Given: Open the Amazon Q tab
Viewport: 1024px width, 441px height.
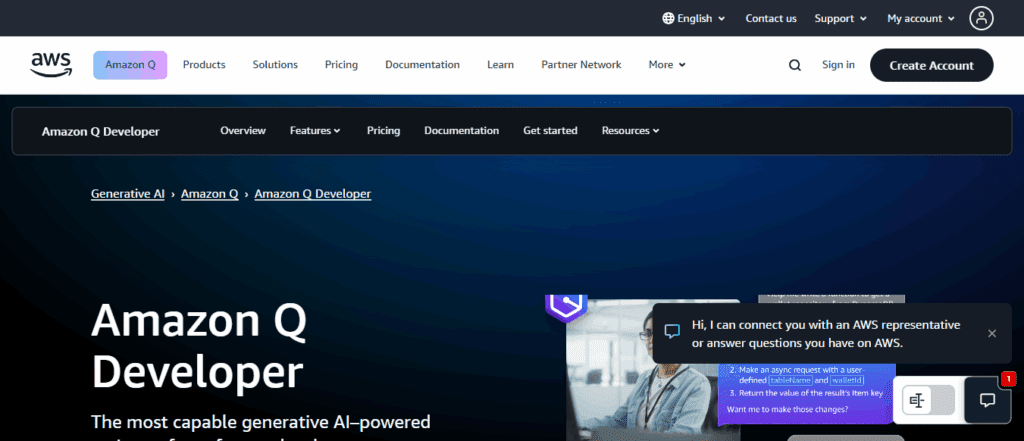Looking at the screenshot, I should 130,65.
